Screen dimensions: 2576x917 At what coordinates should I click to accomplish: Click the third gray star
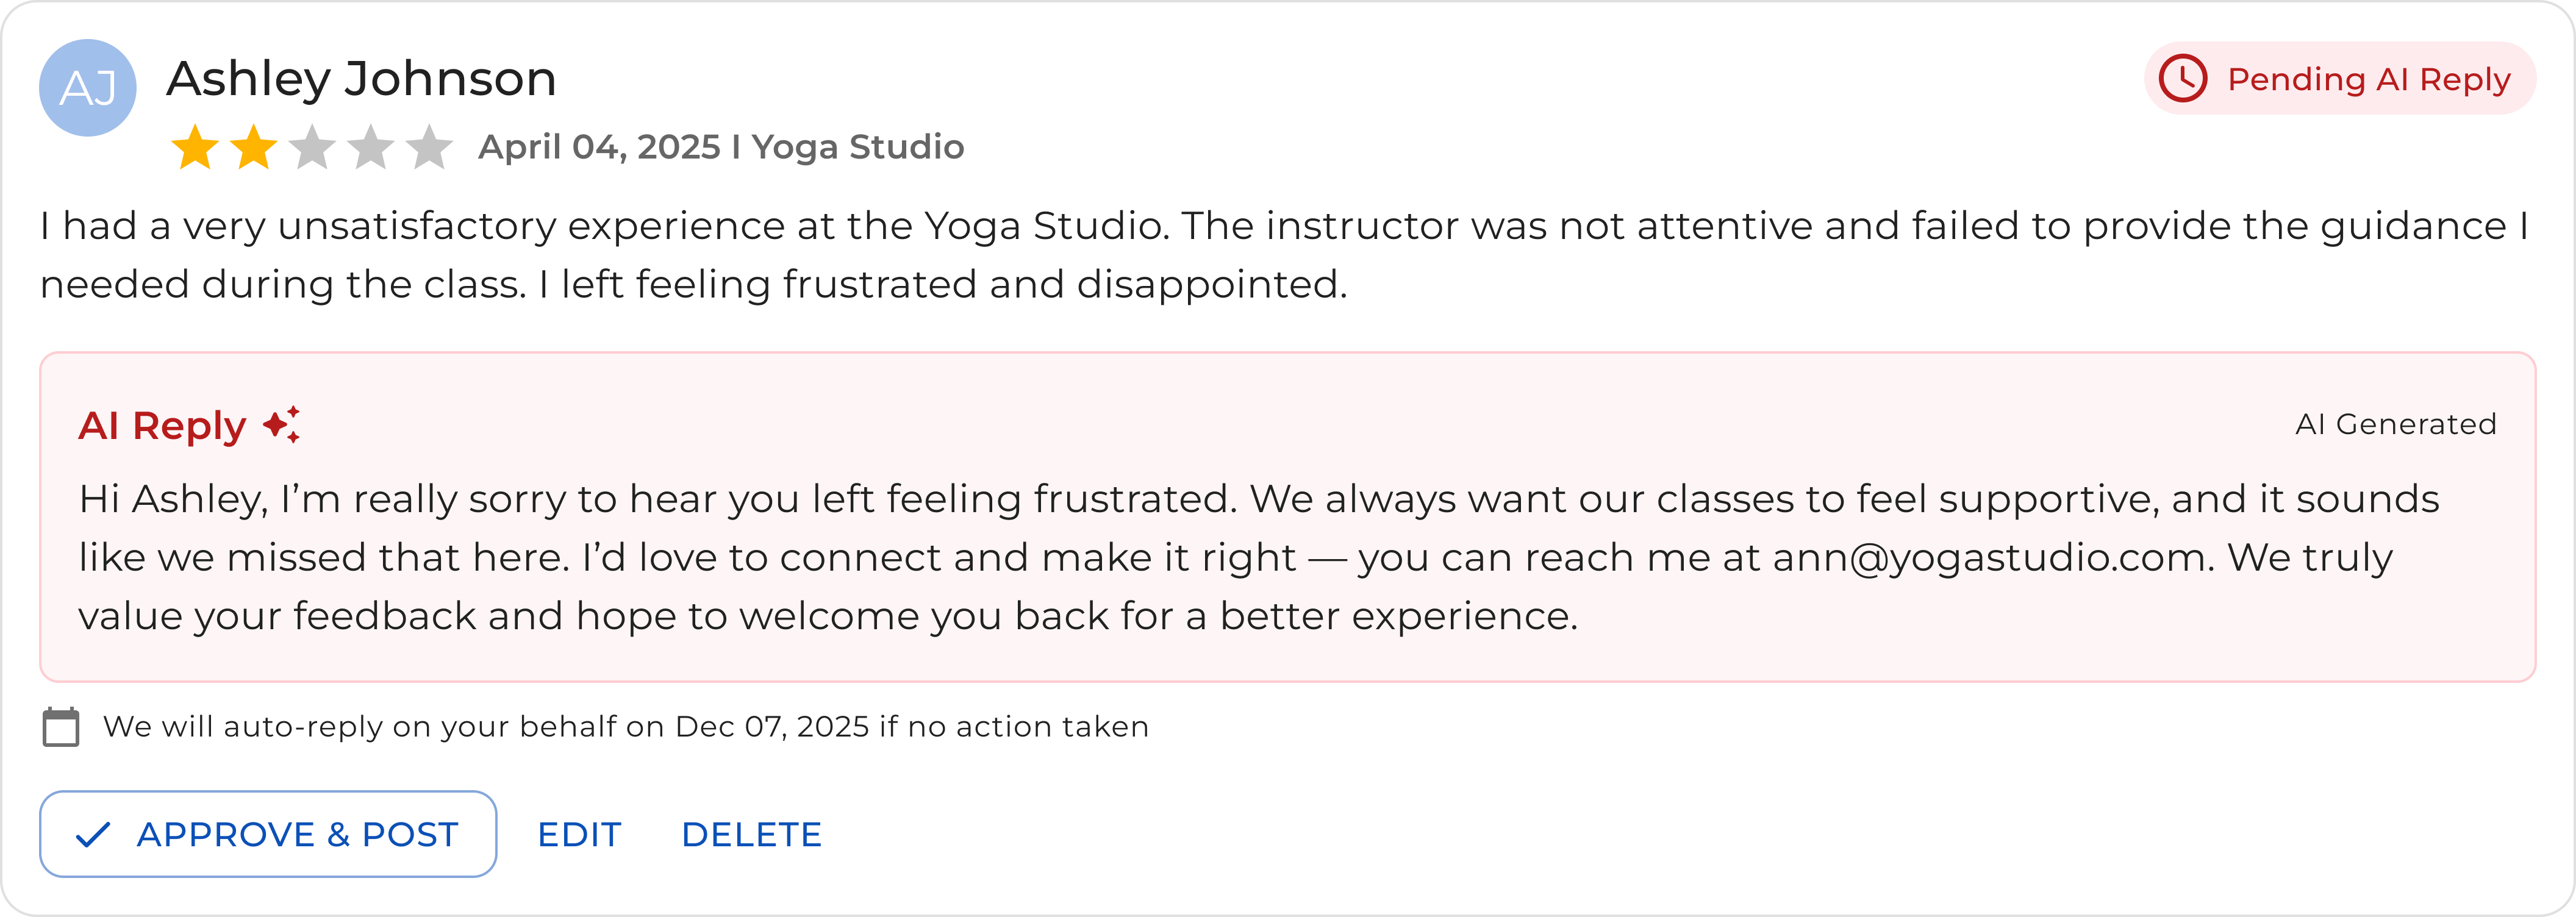[312, 147]
